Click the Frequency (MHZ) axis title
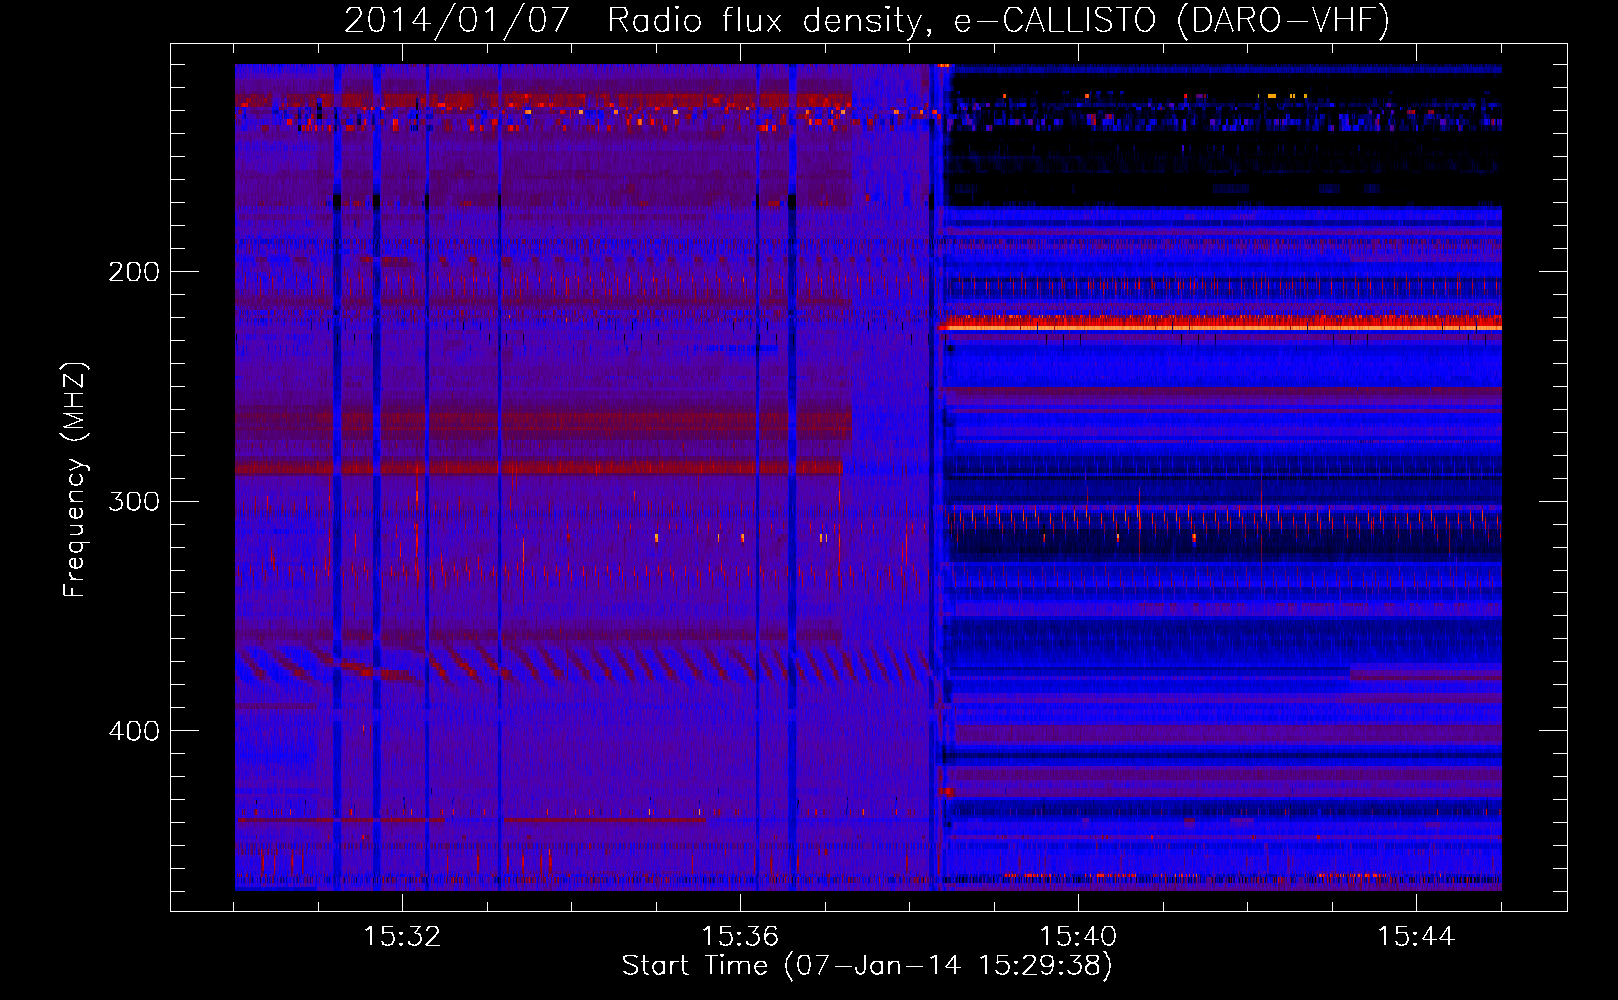 75,479
